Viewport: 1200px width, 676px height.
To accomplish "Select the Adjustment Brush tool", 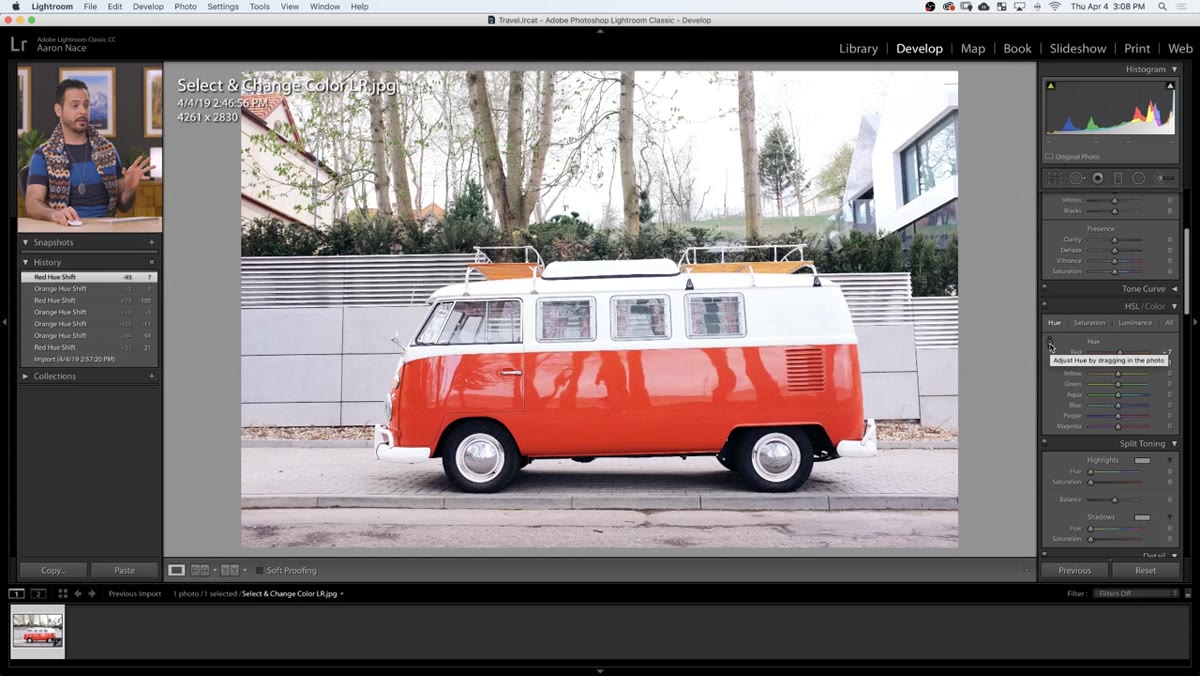I will click(x=1165, y=178).
